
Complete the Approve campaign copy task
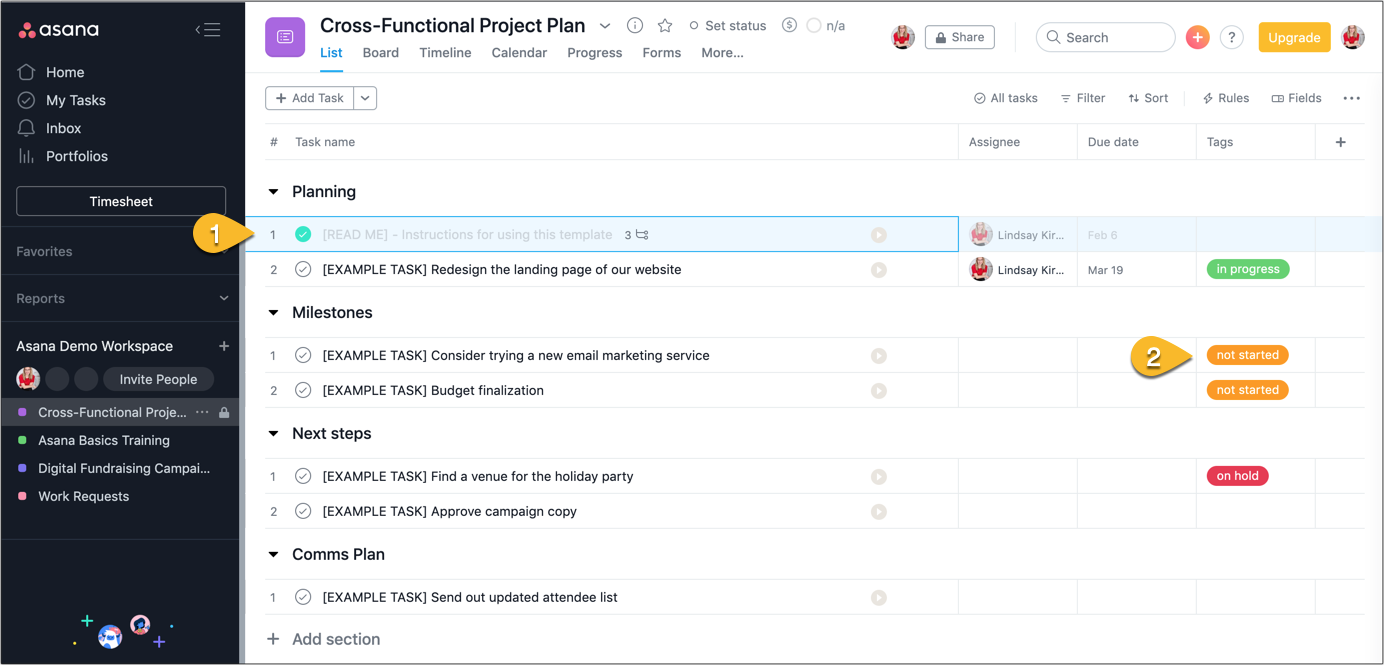(x=303, y=511)
